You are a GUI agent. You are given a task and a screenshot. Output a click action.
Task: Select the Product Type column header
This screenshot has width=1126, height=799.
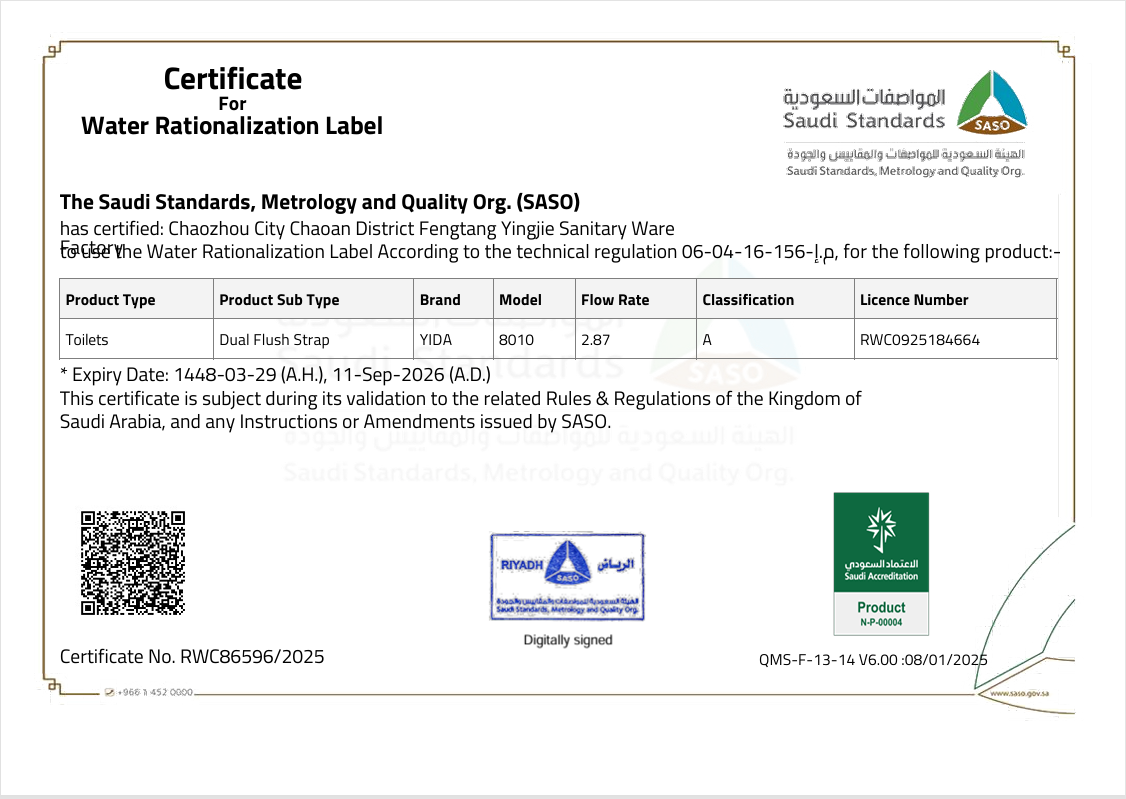coord(111,300)
